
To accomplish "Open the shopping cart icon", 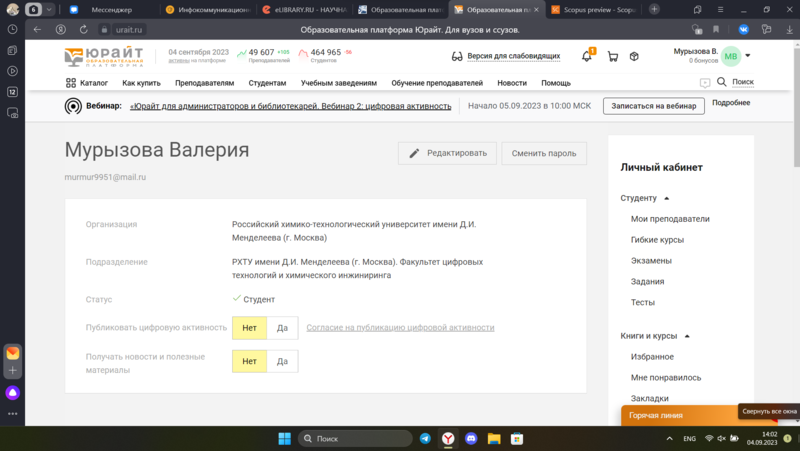I will click(613, 57).
